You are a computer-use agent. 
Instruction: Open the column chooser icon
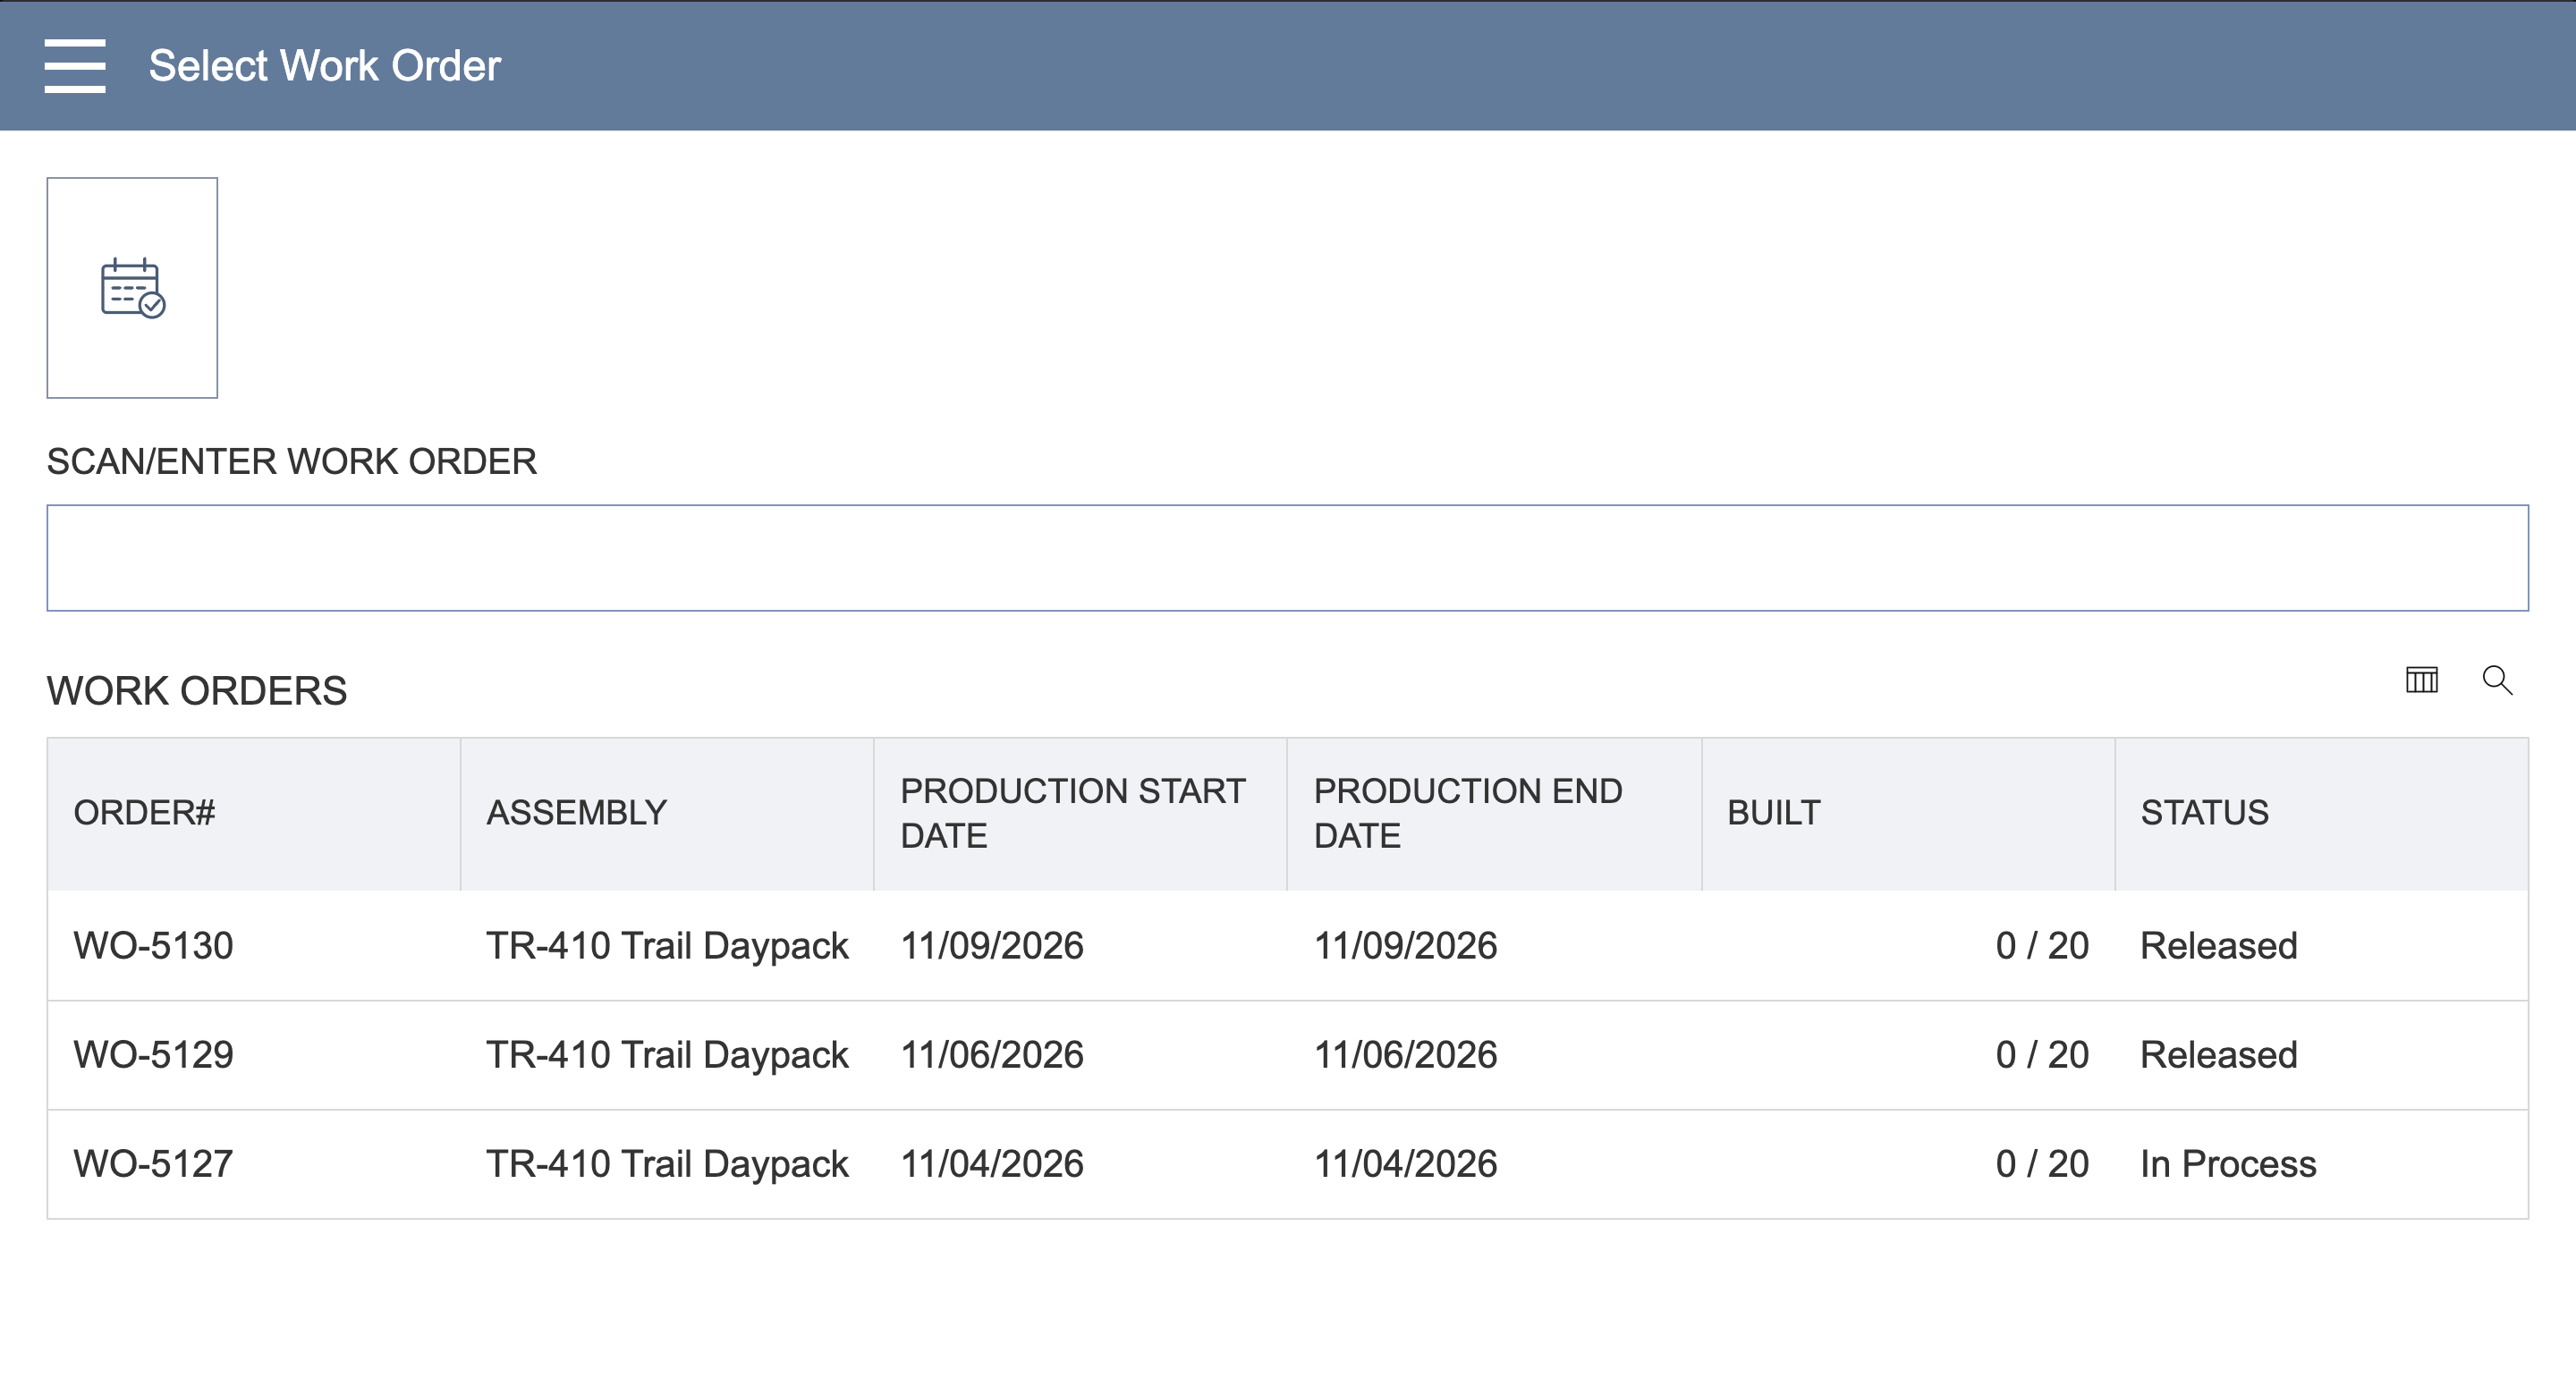tap(2421, 680)
